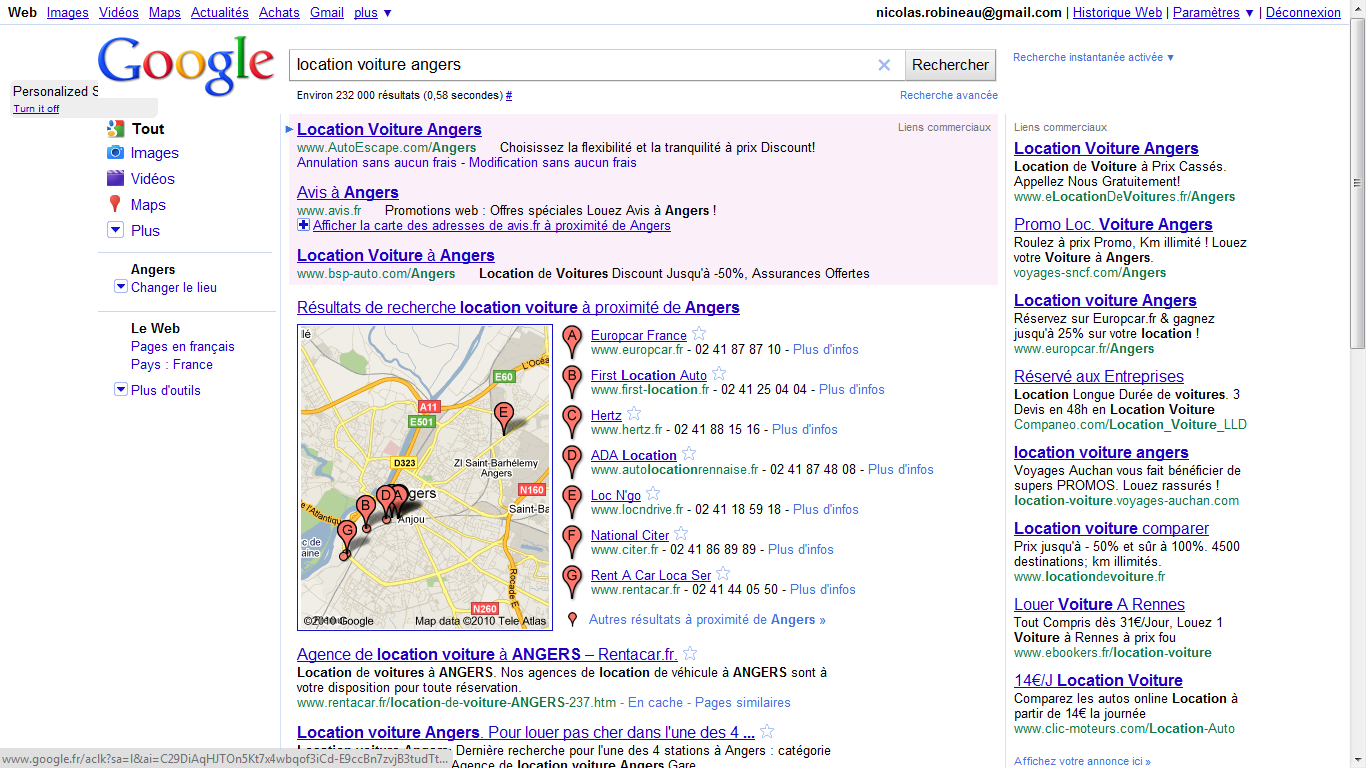Open Gmail from the top navigation bar
The width and height of the screenshot is (1366, 768).
pos(327,13)
